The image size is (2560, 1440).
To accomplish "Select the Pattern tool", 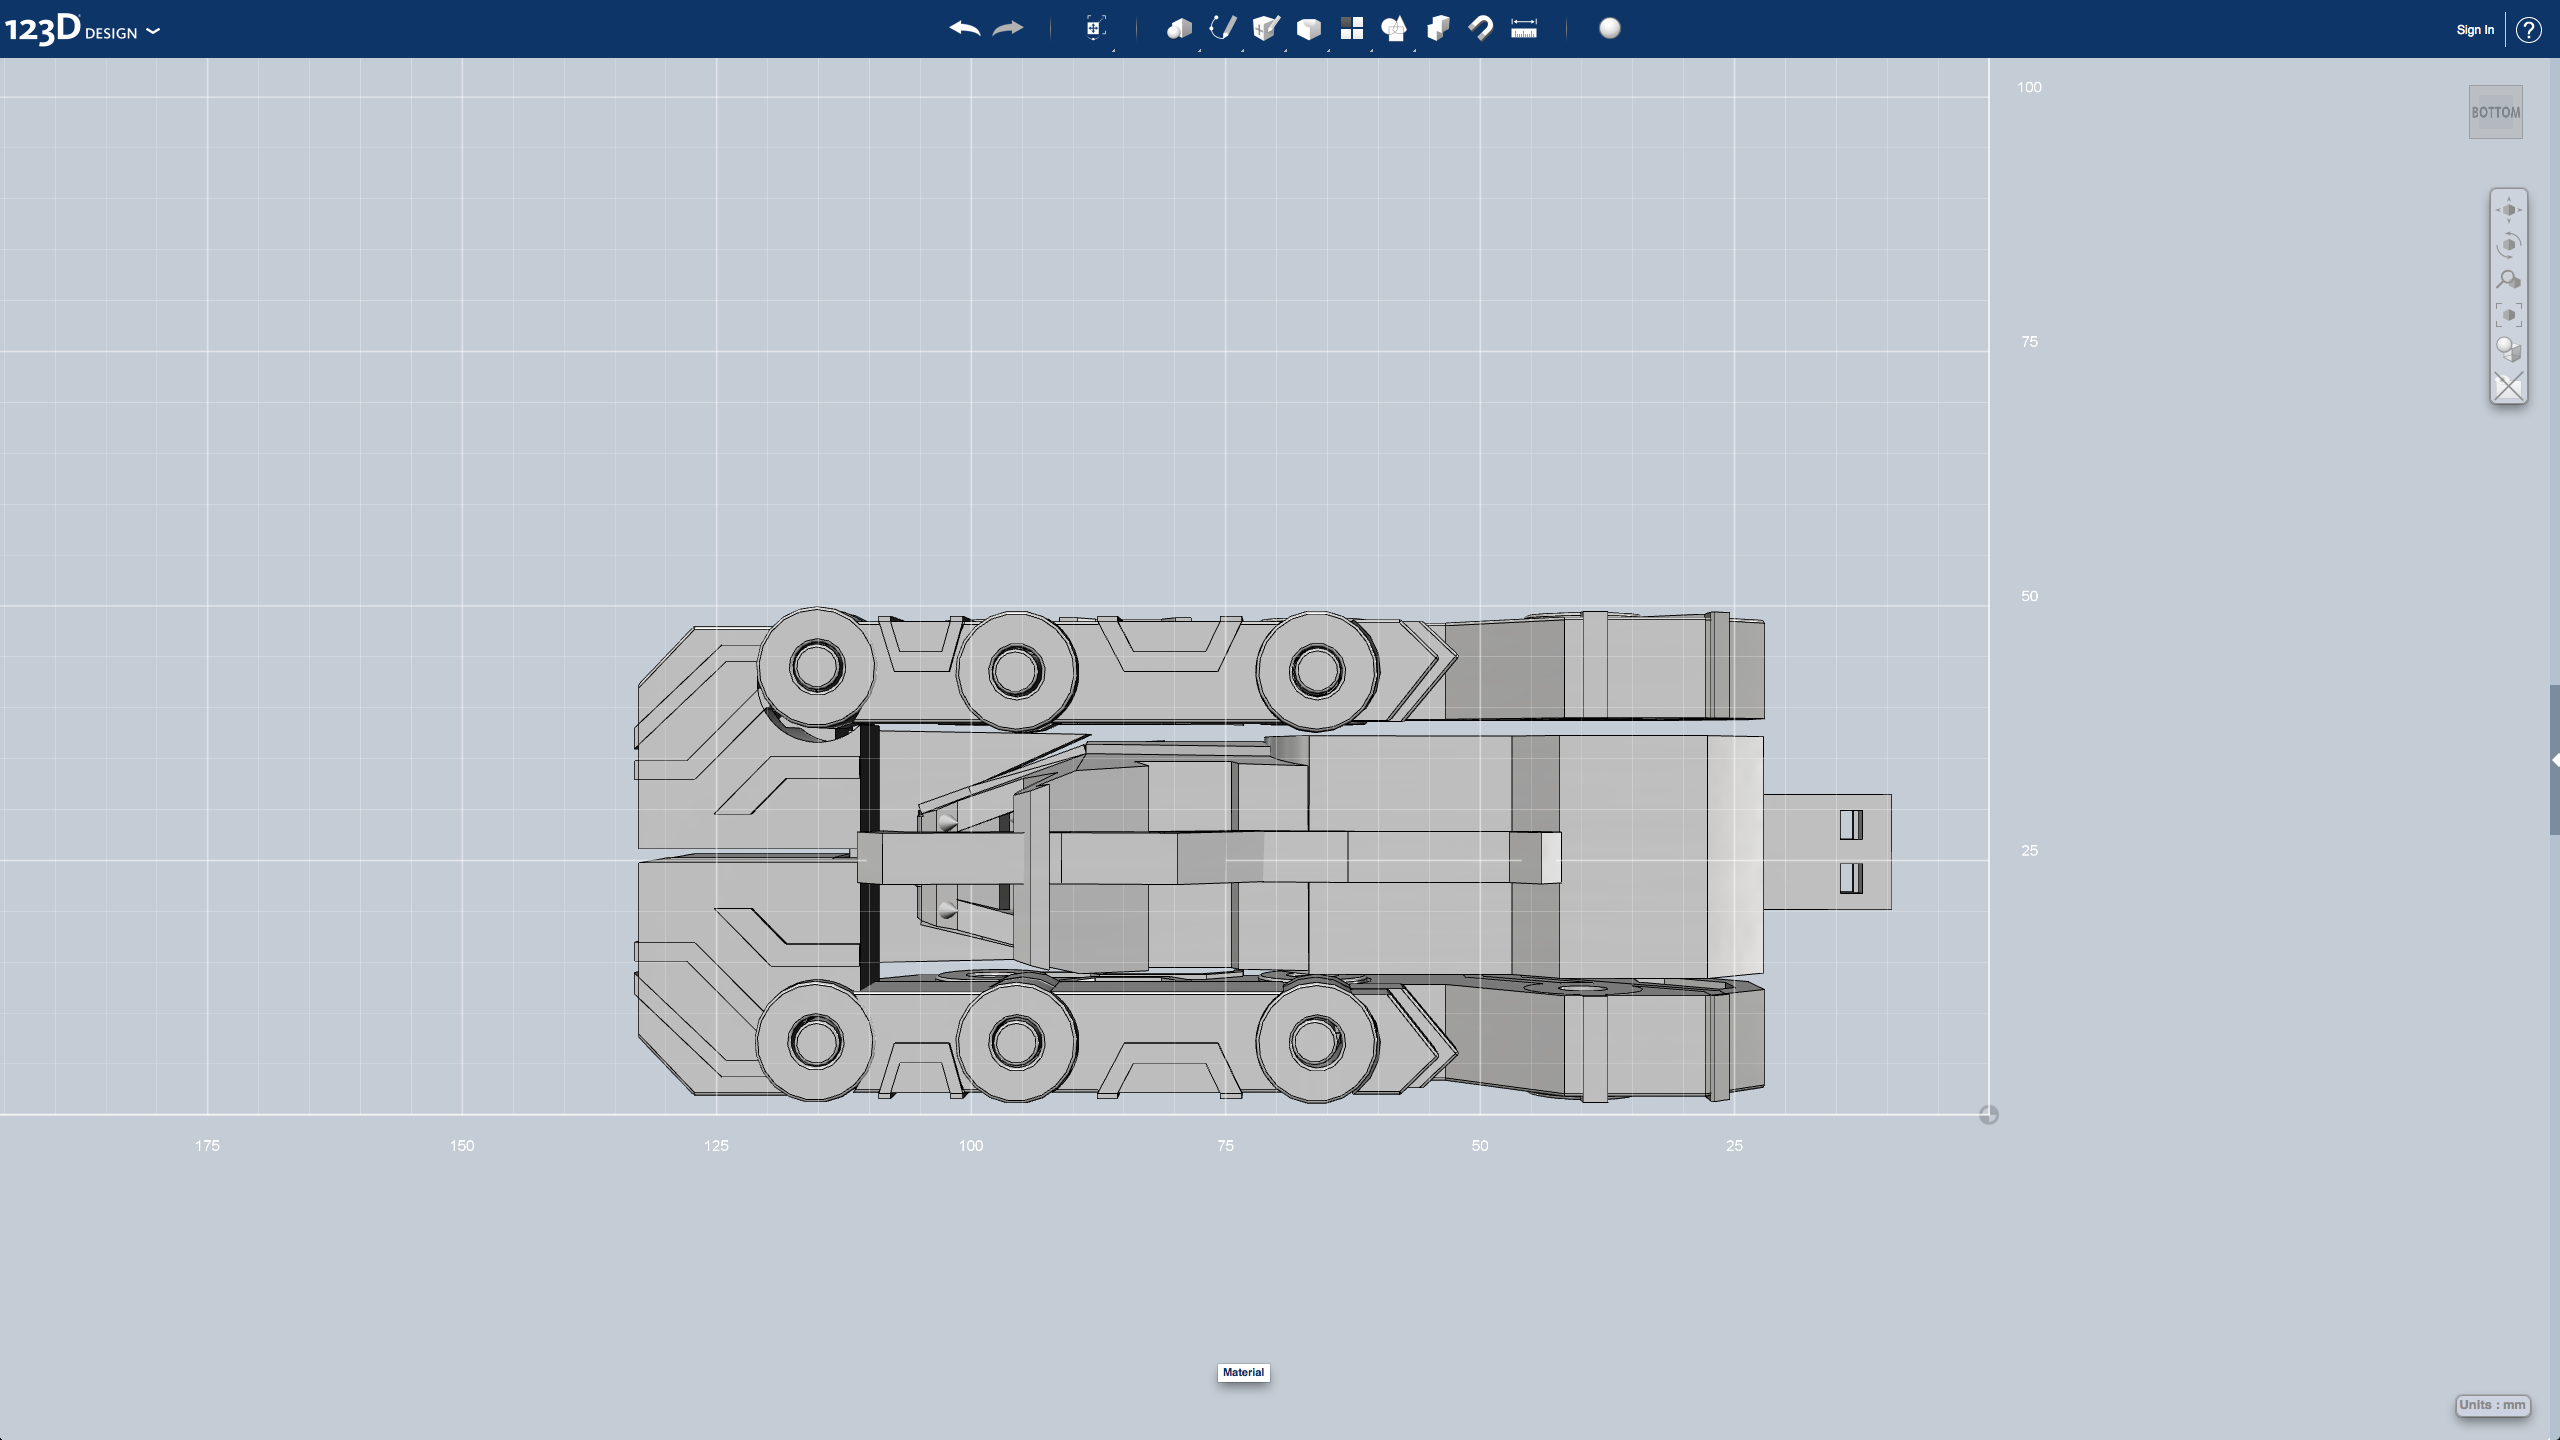I will [1352, 29].
